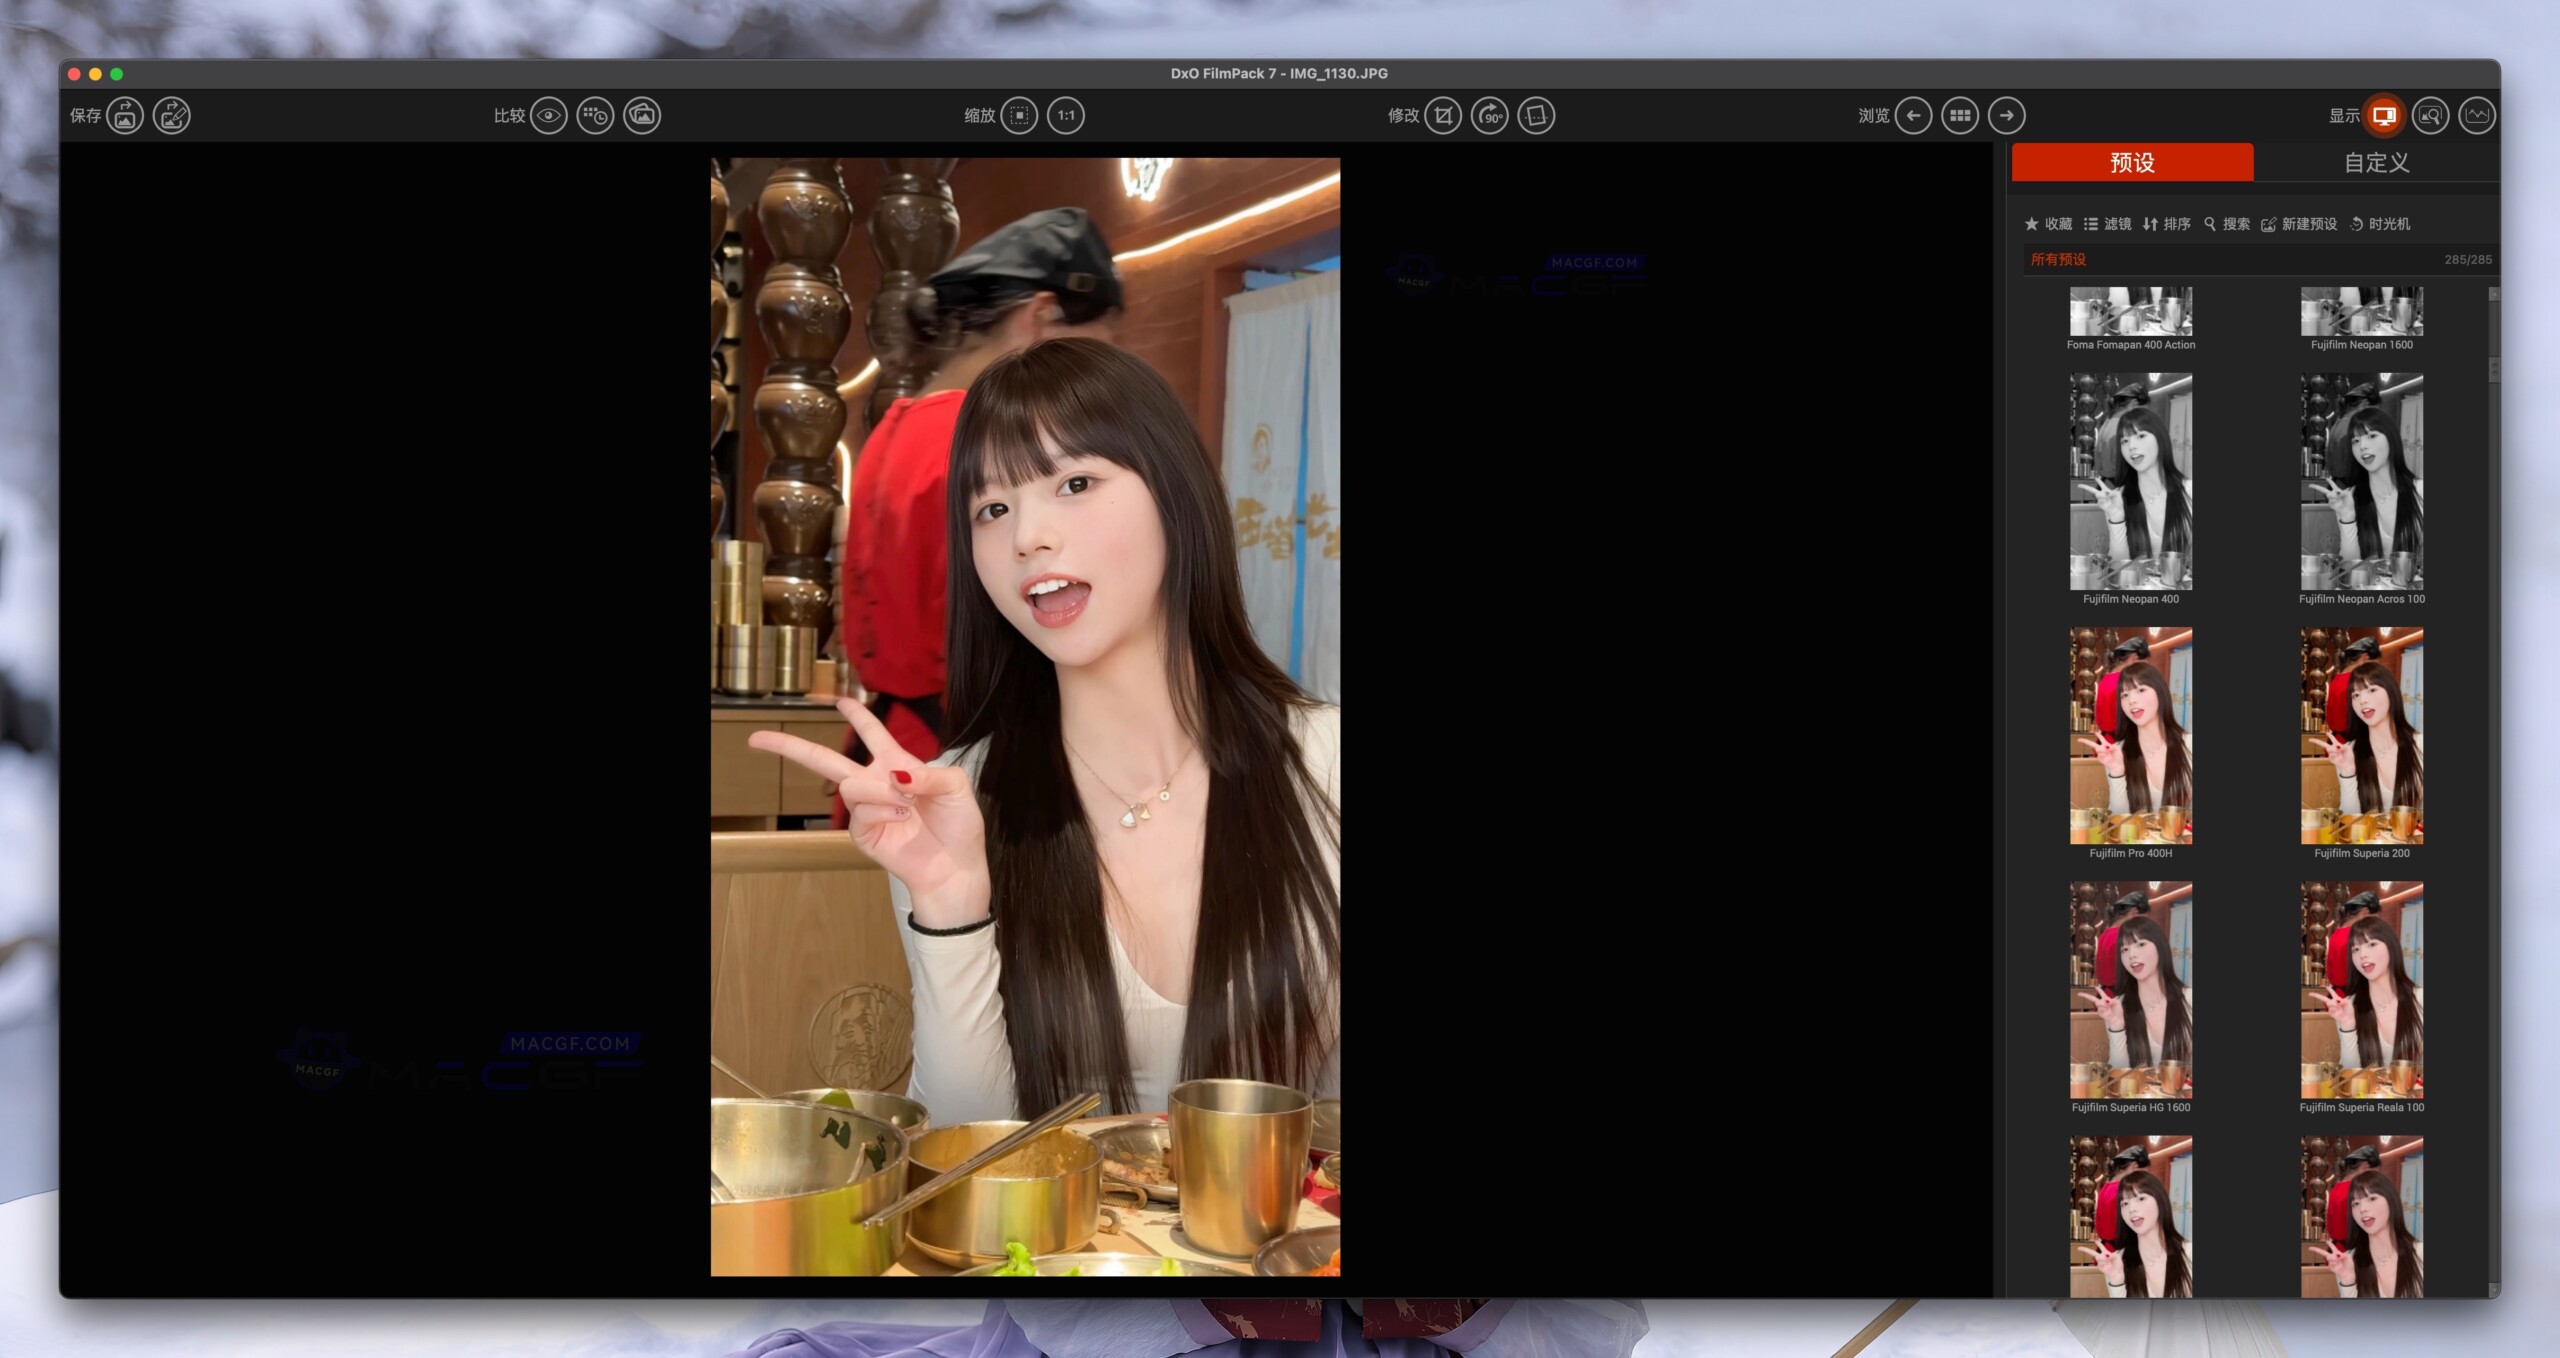Open 时光机 time machine feature
Screen dimensions: 2560x1358
point(2385,224)
